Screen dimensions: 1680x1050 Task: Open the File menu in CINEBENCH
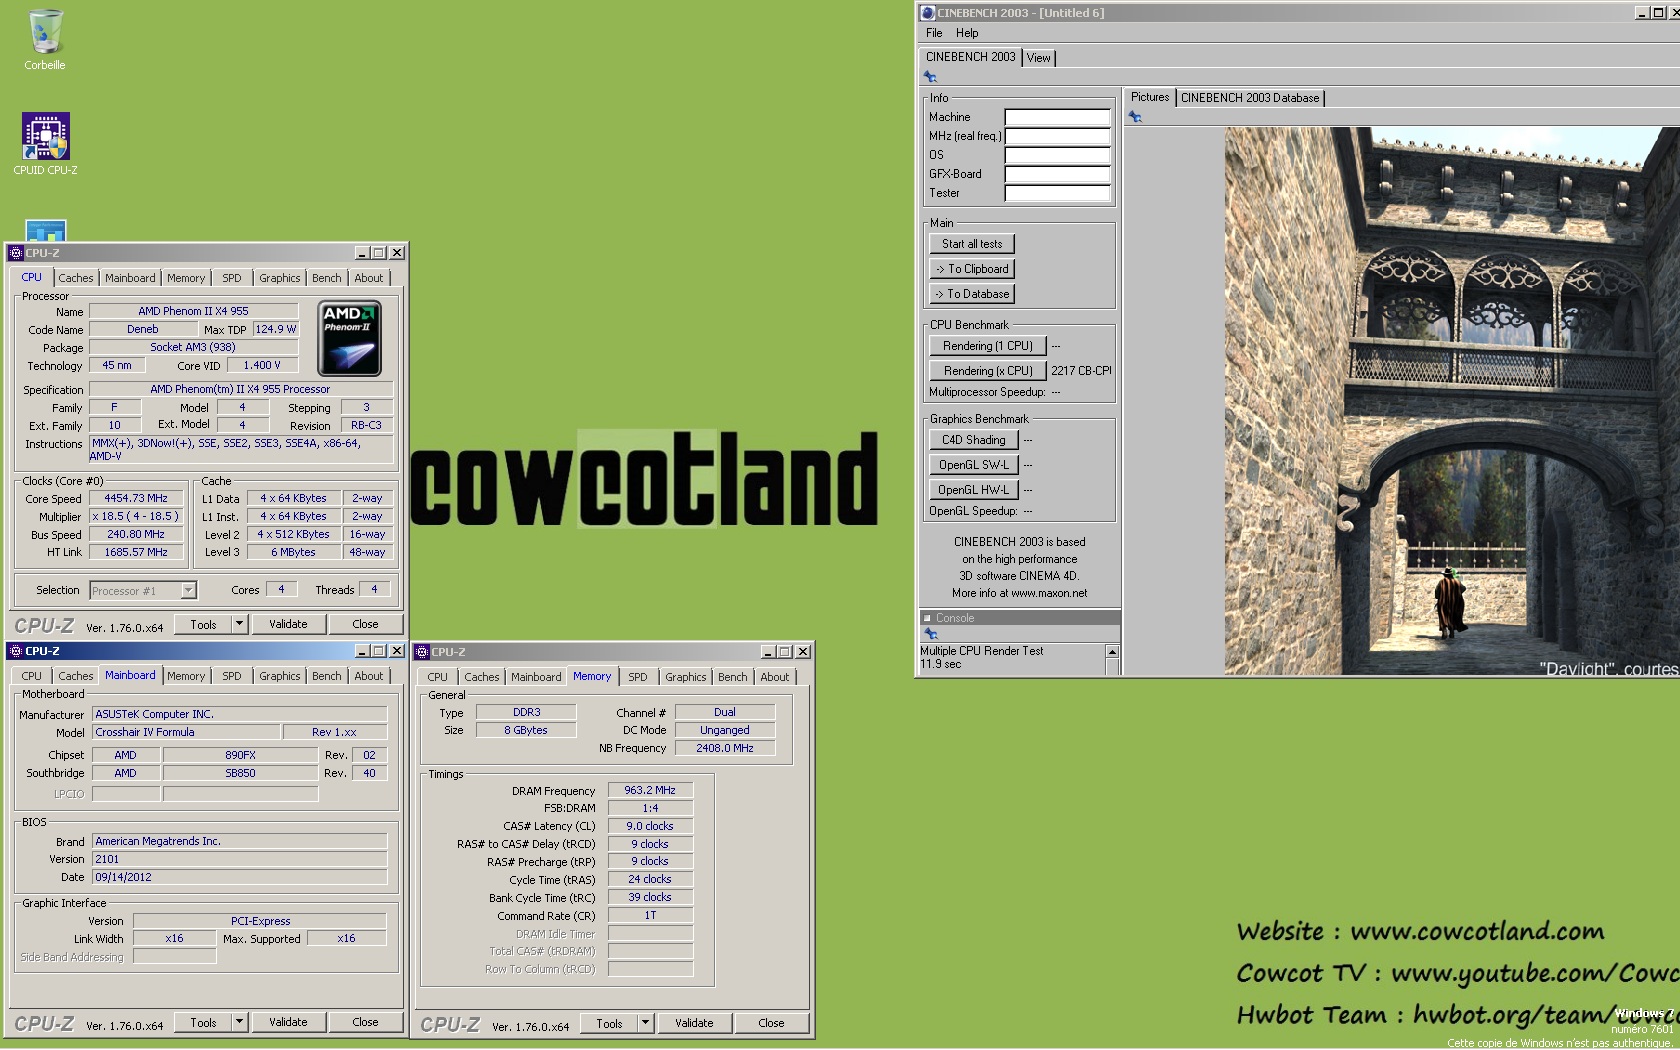tap(934, 33)
